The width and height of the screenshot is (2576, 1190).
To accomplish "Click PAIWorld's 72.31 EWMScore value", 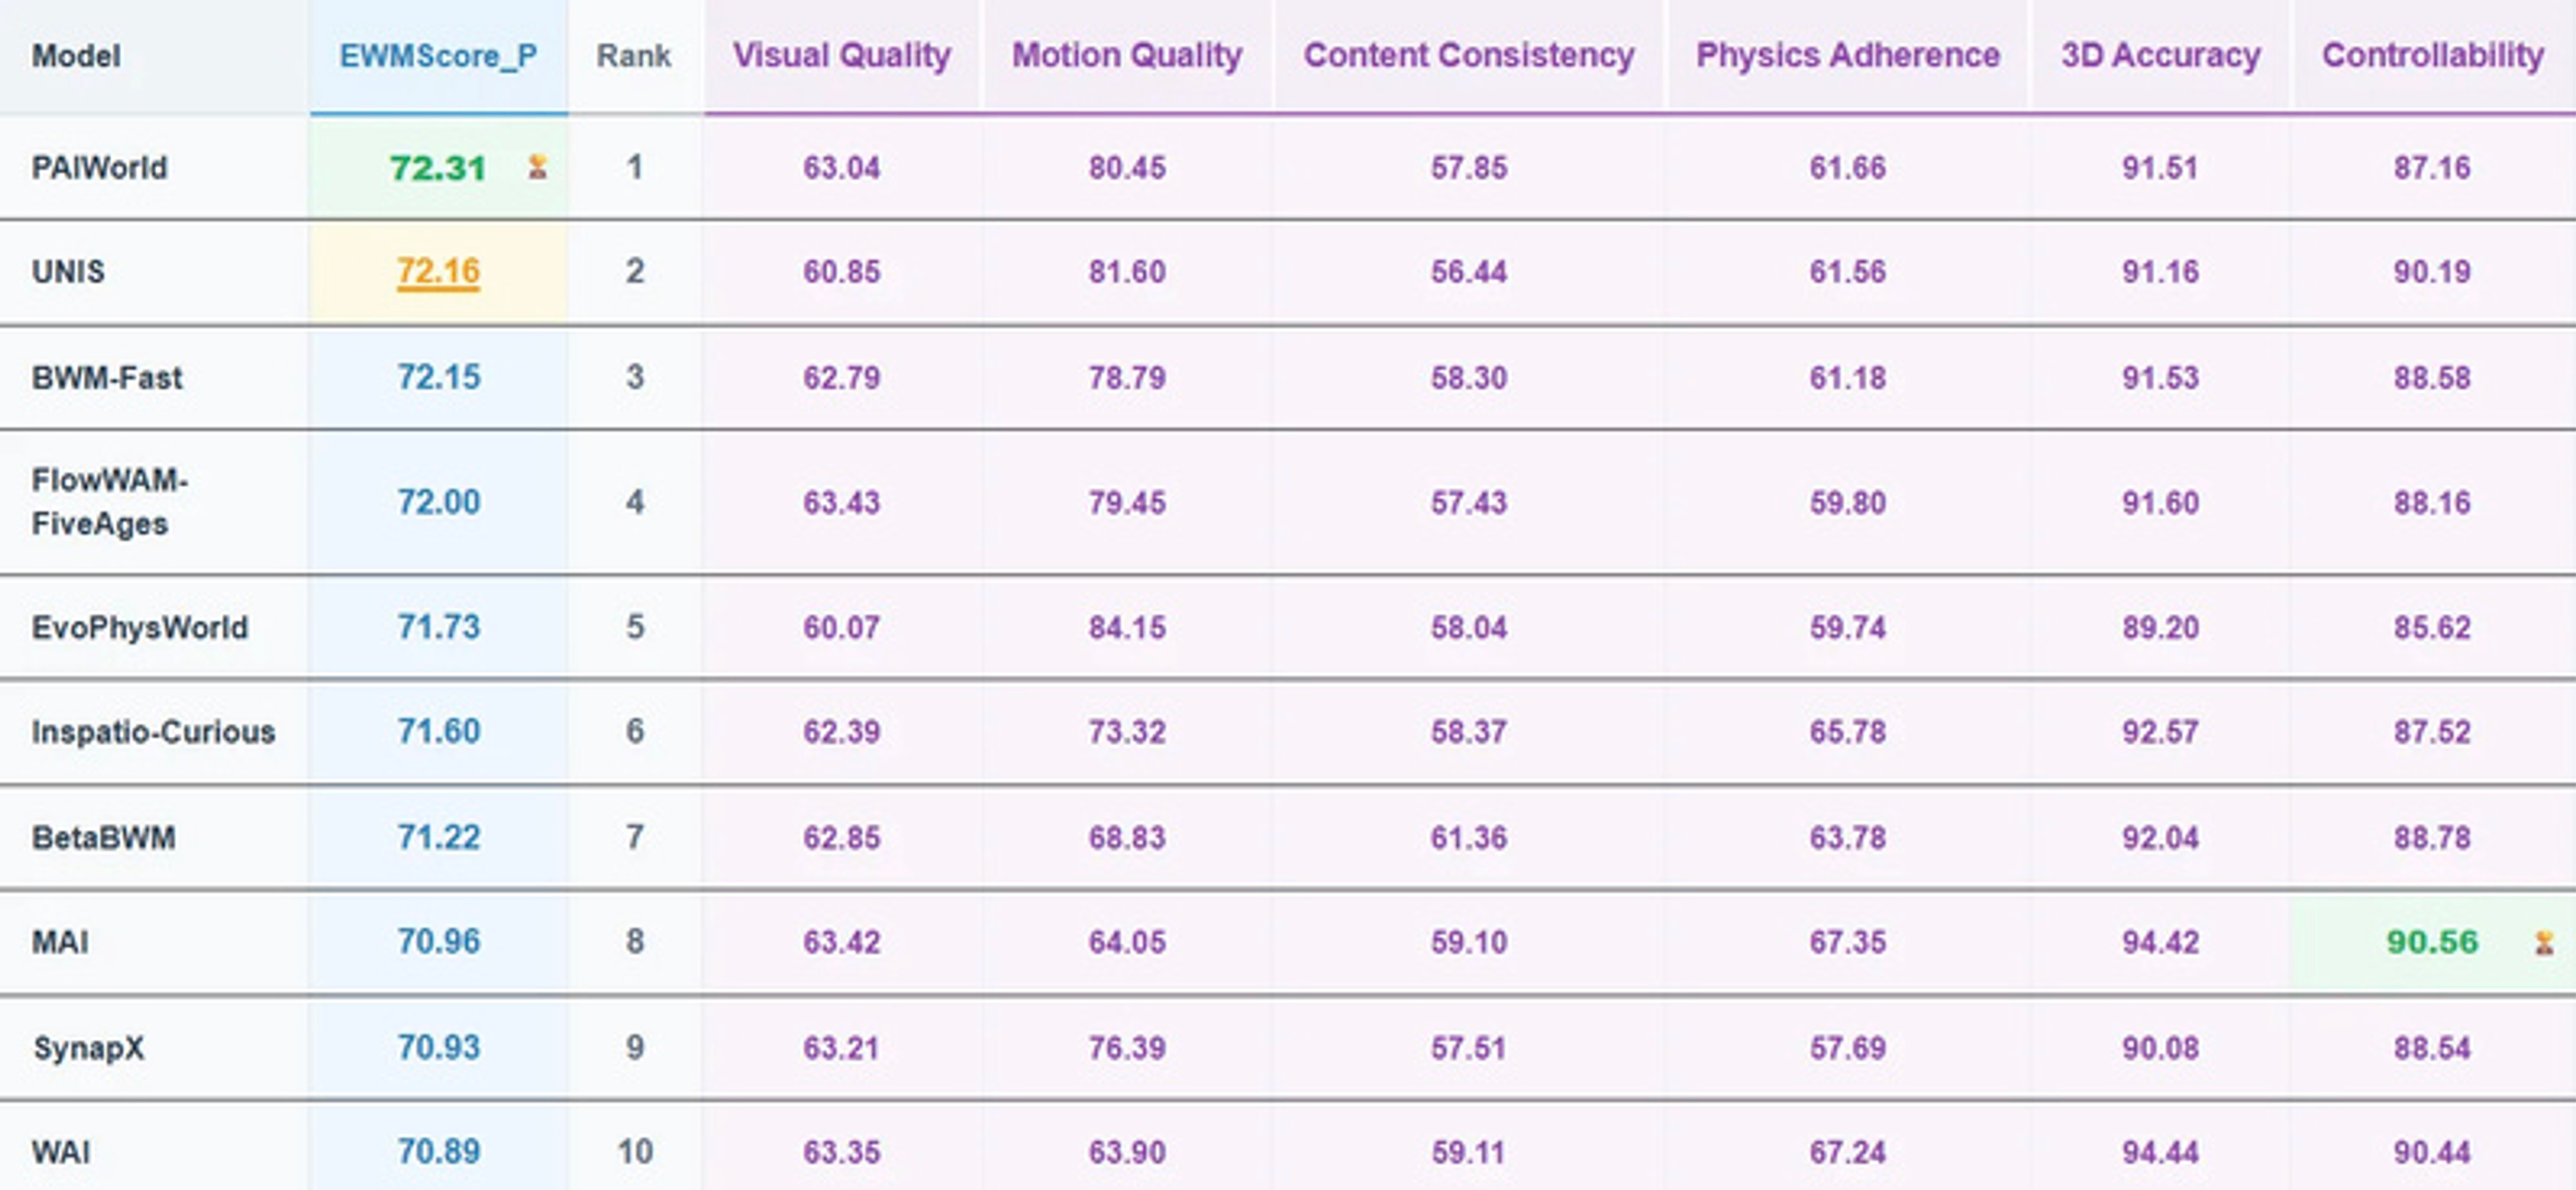I will tap(438, 167).
